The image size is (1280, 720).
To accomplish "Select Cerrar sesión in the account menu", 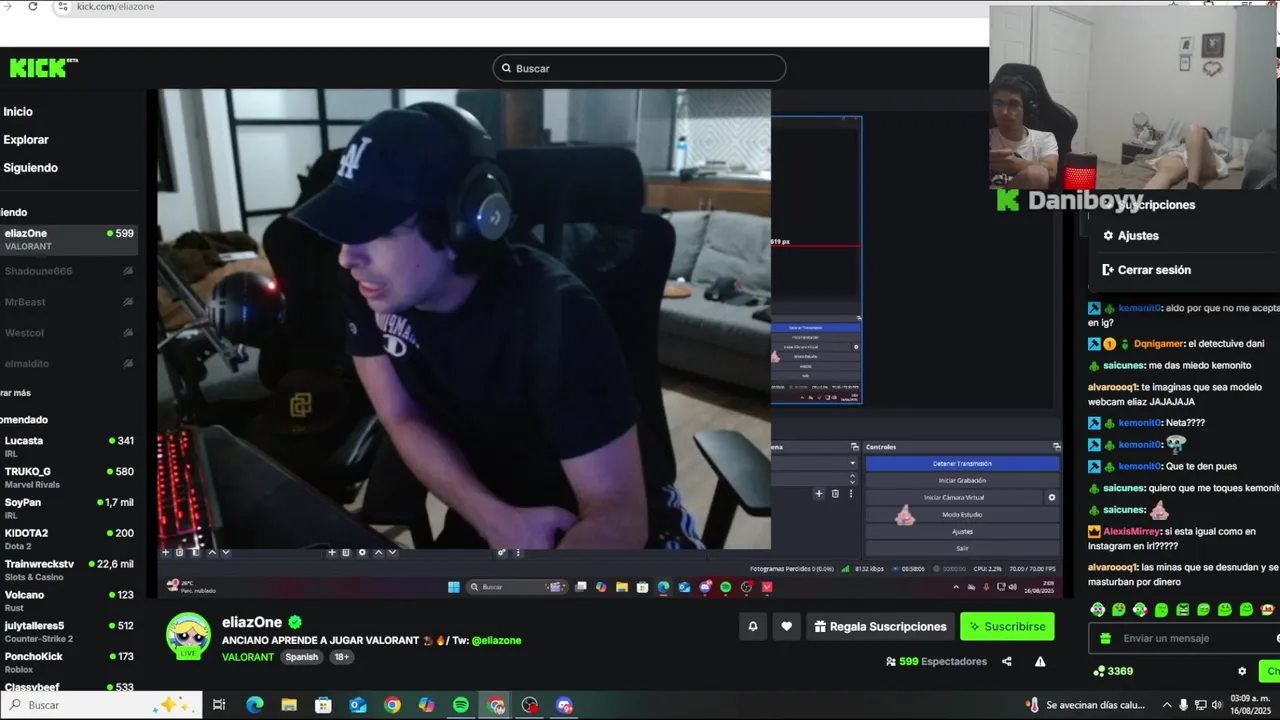I will [1146, 270].
